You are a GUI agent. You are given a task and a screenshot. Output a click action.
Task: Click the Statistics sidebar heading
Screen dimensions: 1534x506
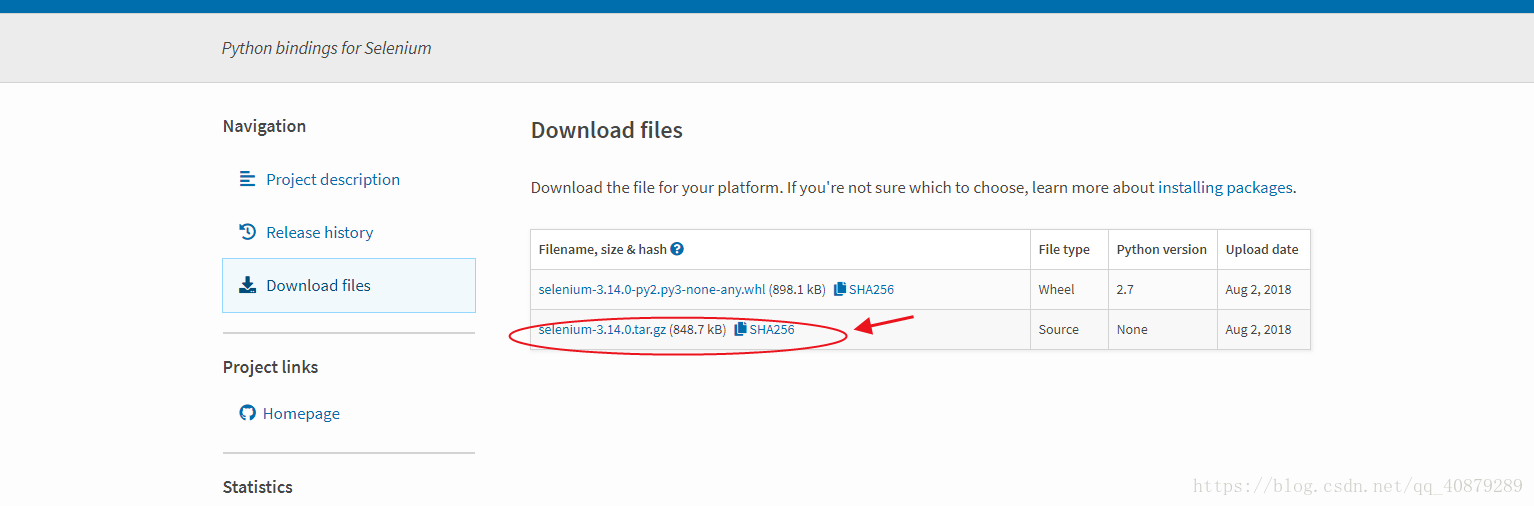pyautogui.click(x=258, y=488)
